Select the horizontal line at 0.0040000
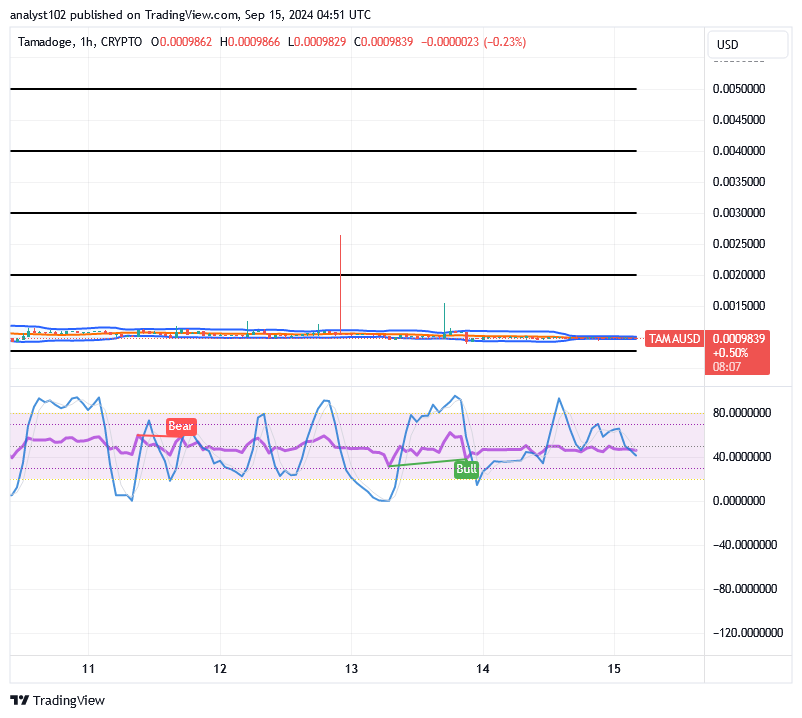Viewport: 802px width, 718px height. (323, 151)
